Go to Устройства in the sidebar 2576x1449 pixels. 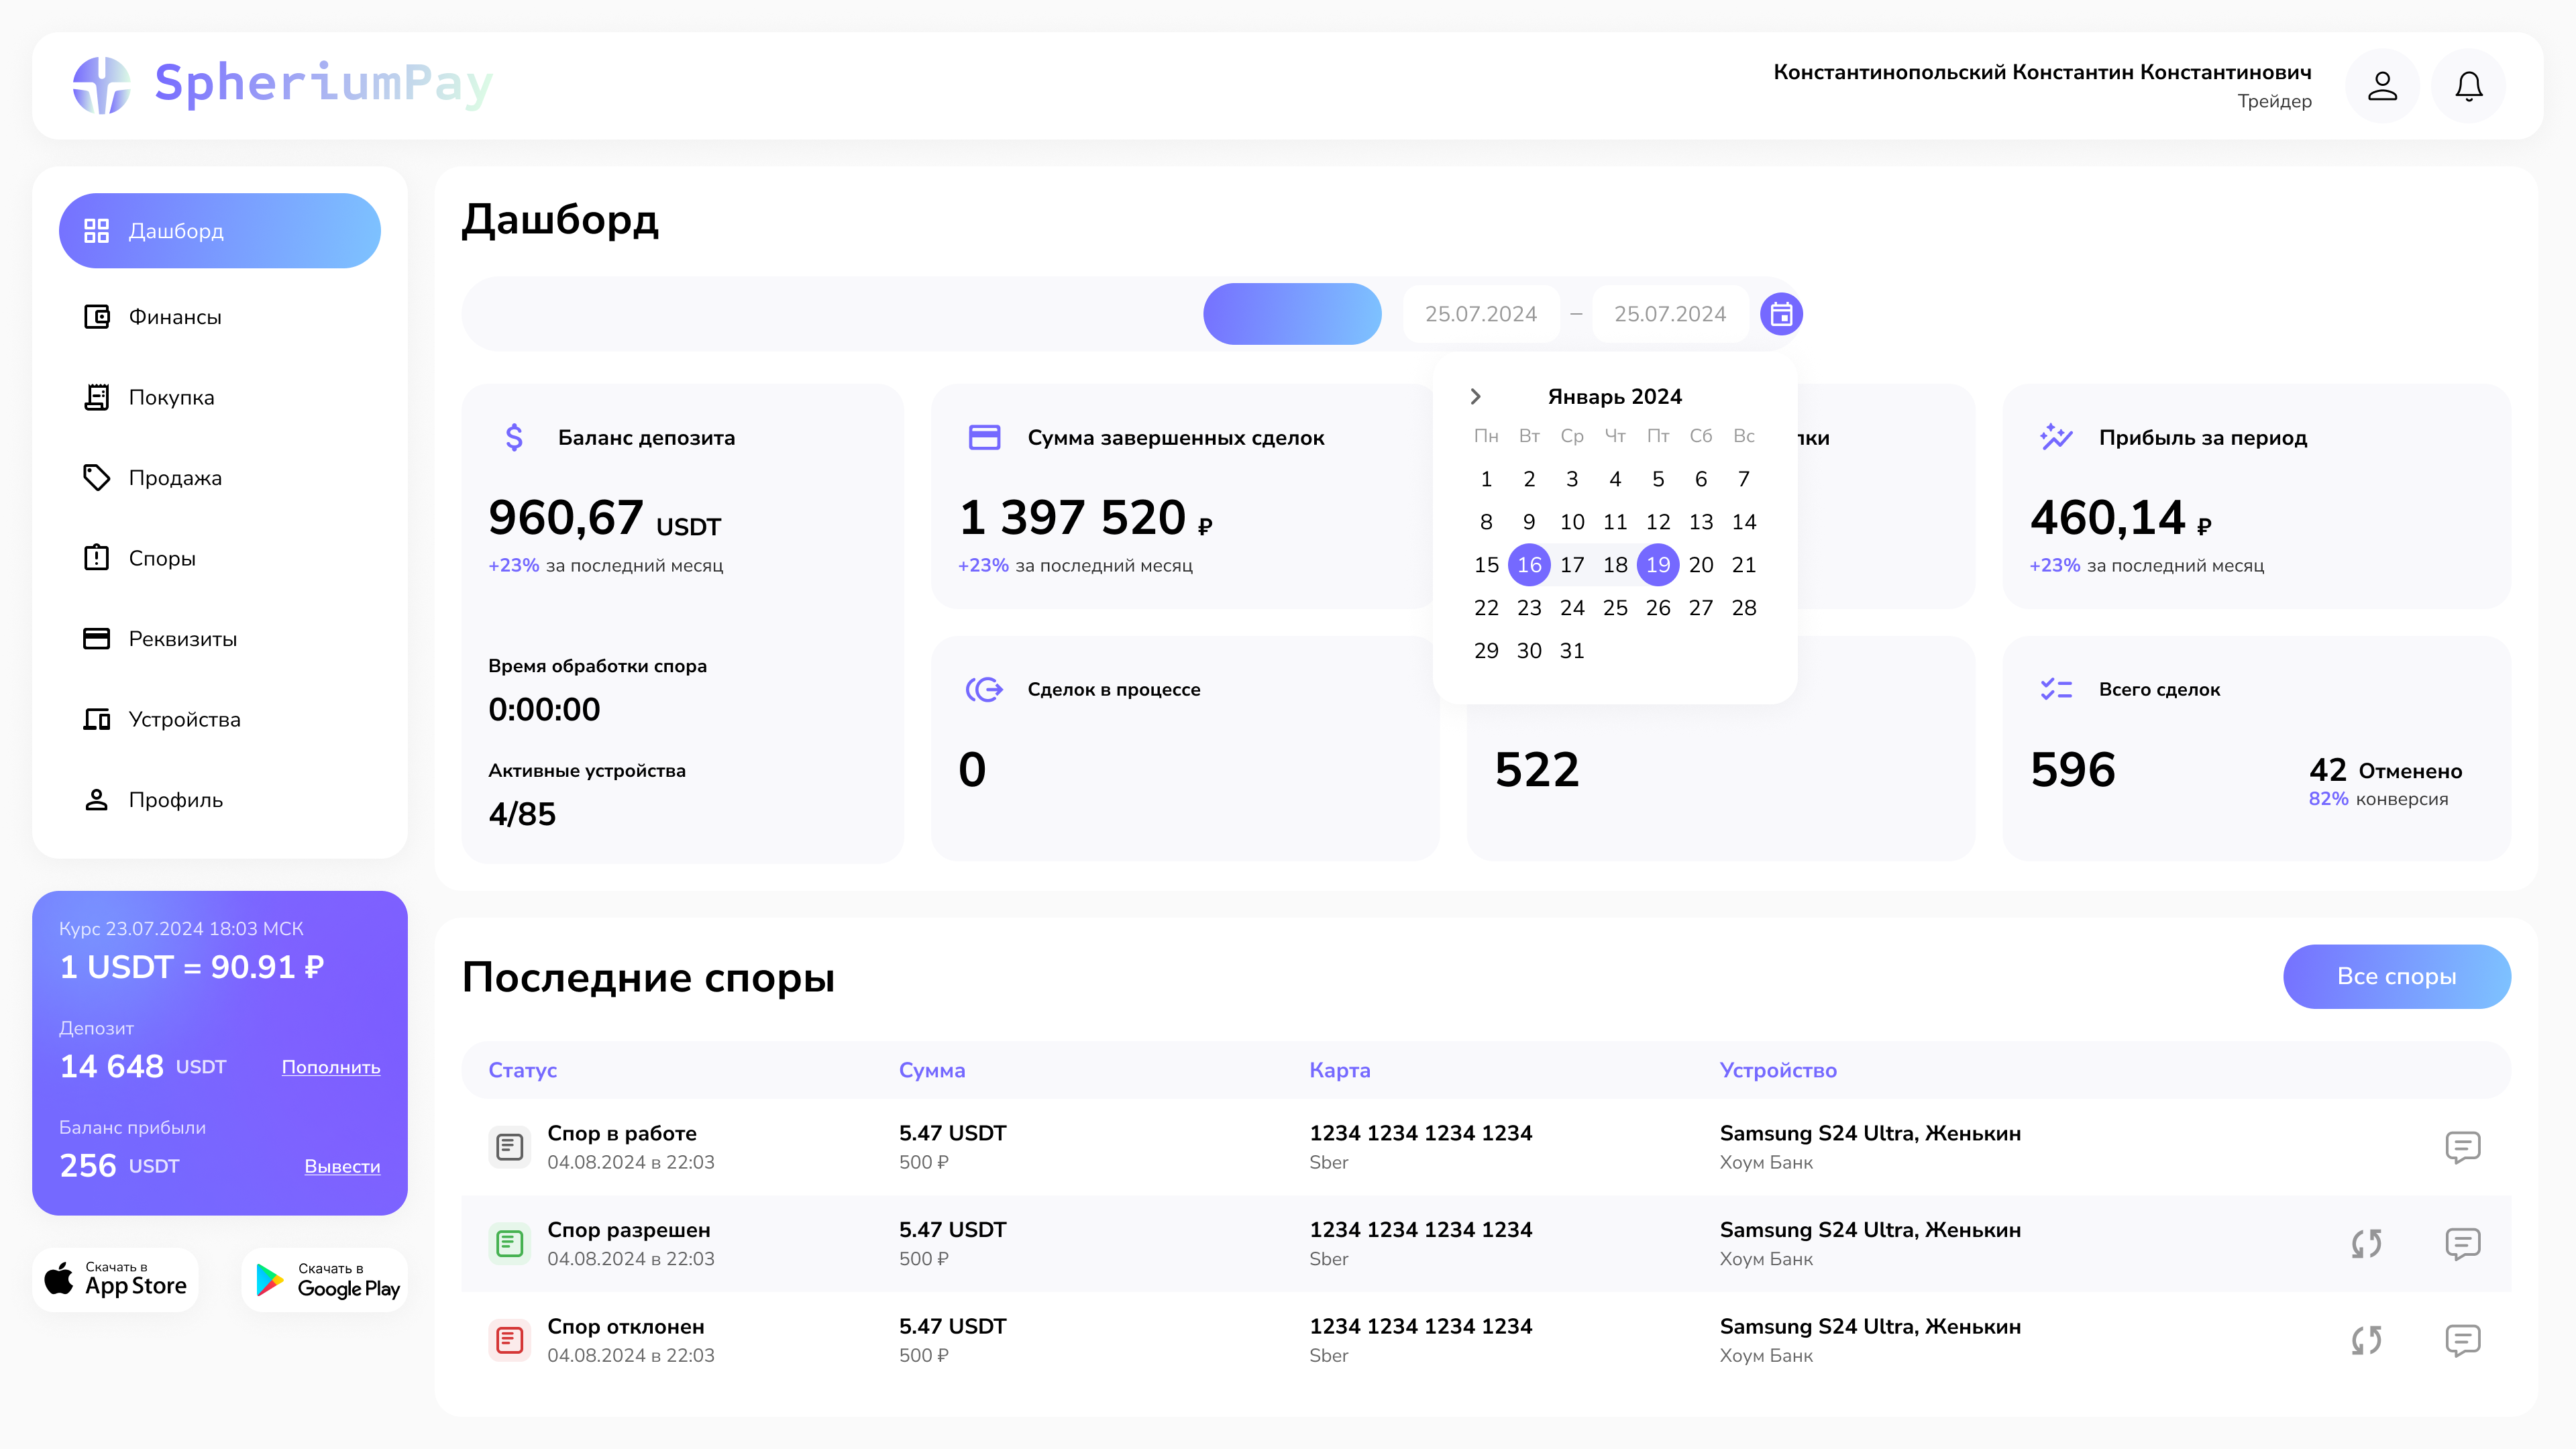(x=184, y=719)
